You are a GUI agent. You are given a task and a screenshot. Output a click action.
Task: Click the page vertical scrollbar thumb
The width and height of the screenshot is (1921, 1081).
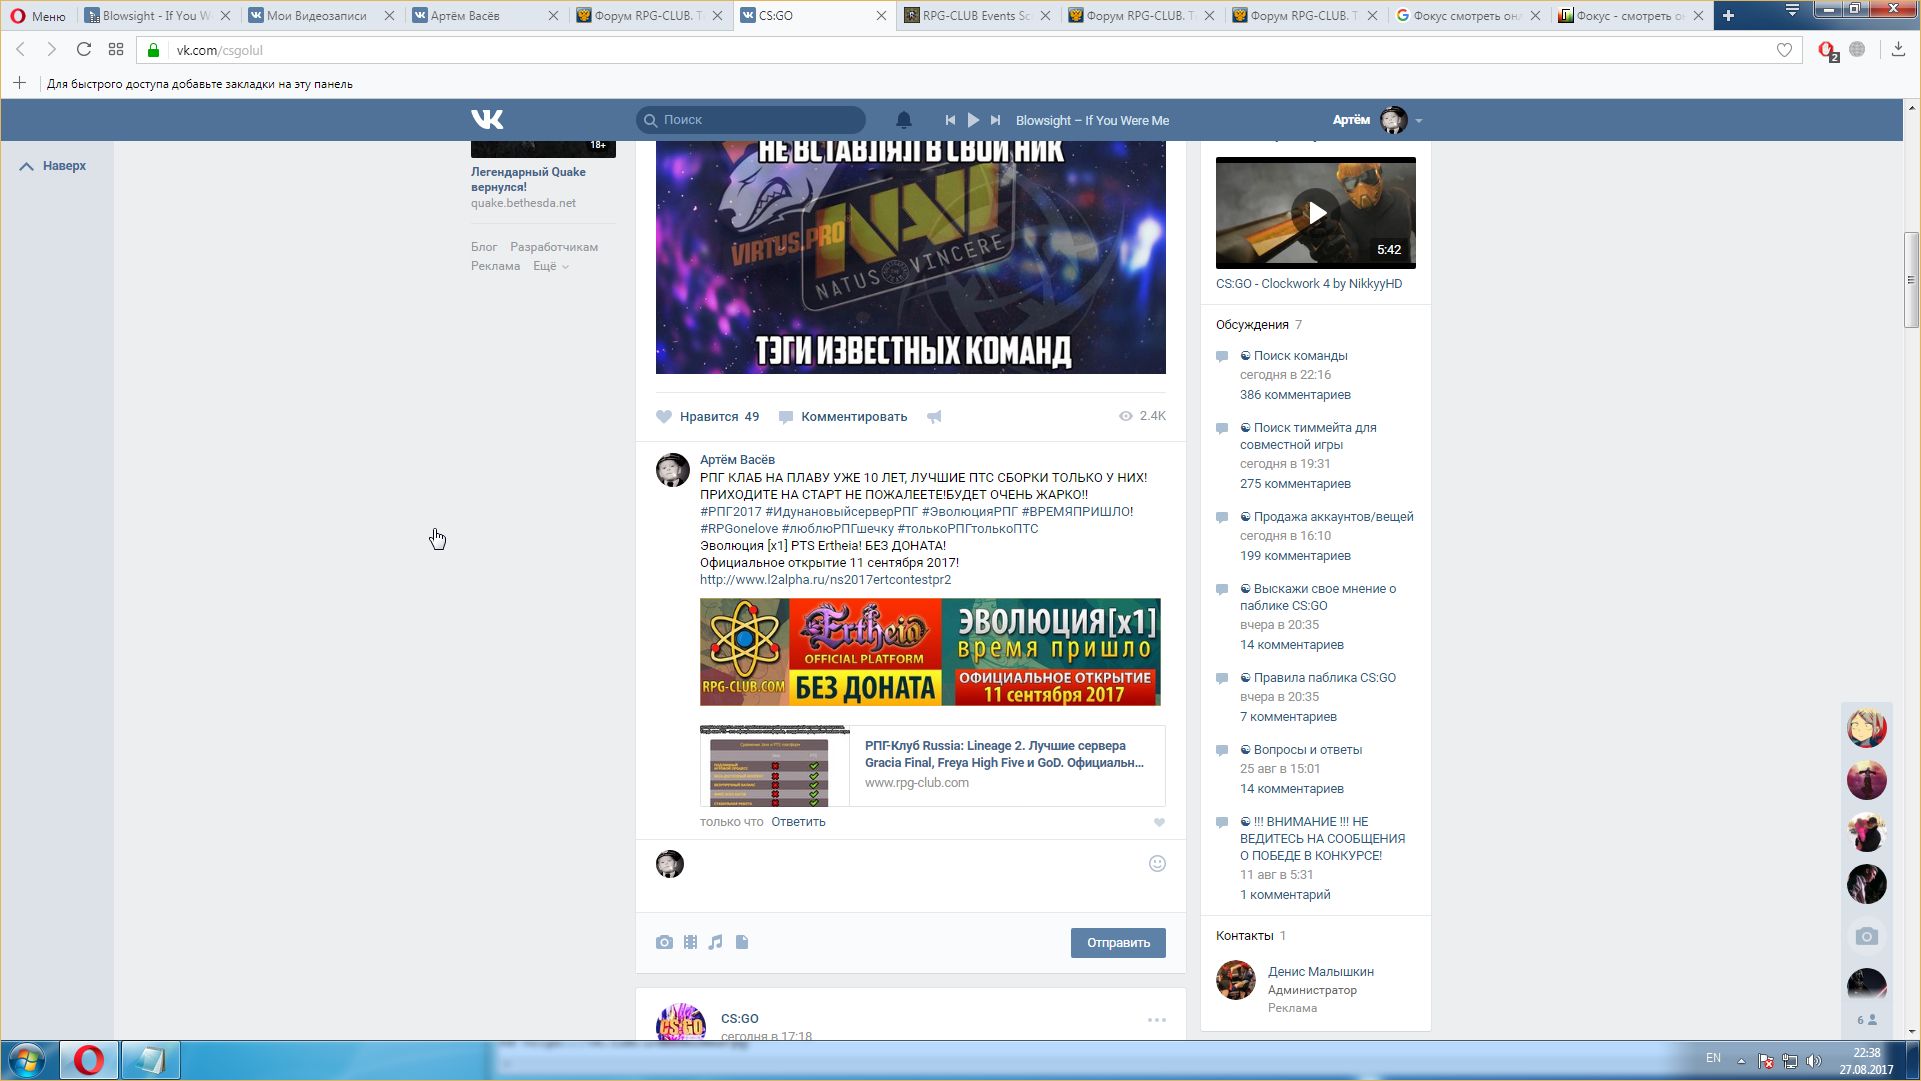(1911, 280)
